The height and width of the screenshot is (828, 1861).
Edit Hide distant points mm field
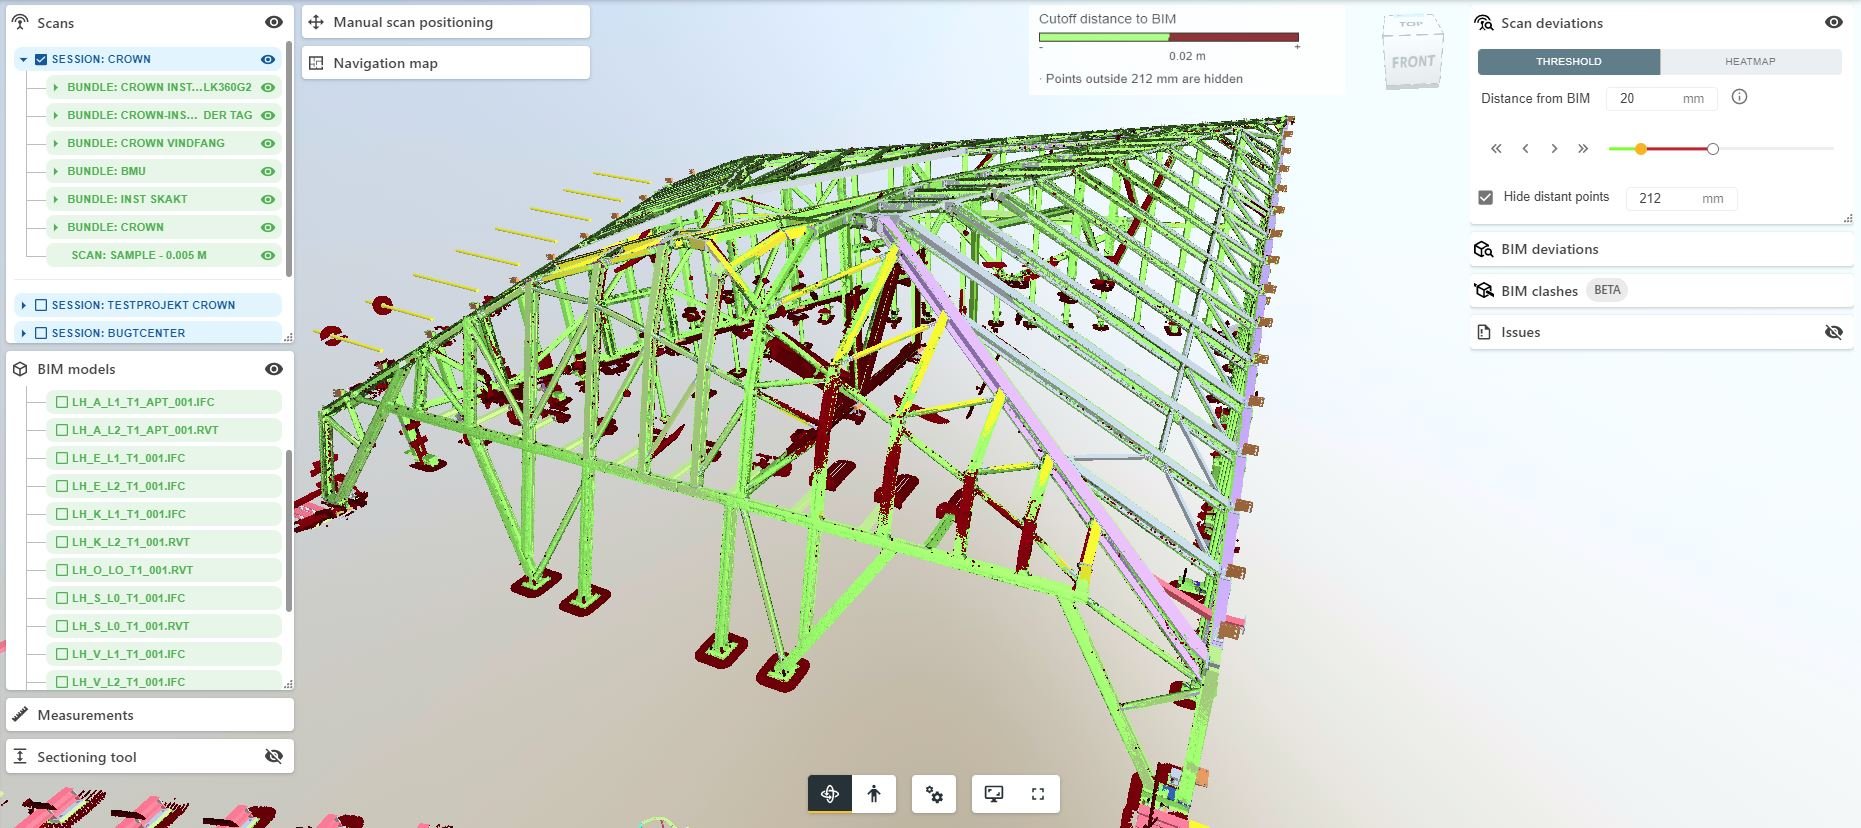tap(1682, 198)
